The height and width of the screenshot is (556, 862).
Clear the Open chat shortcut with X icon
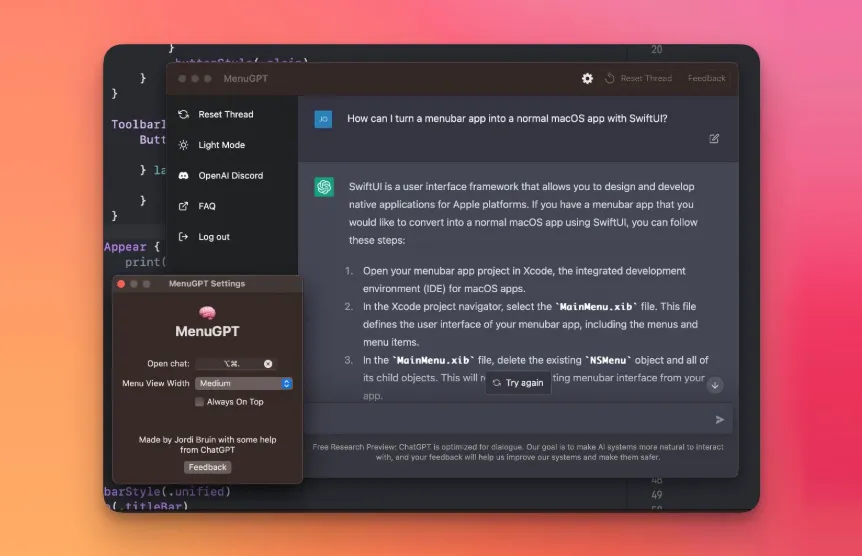tap(268, 364)
